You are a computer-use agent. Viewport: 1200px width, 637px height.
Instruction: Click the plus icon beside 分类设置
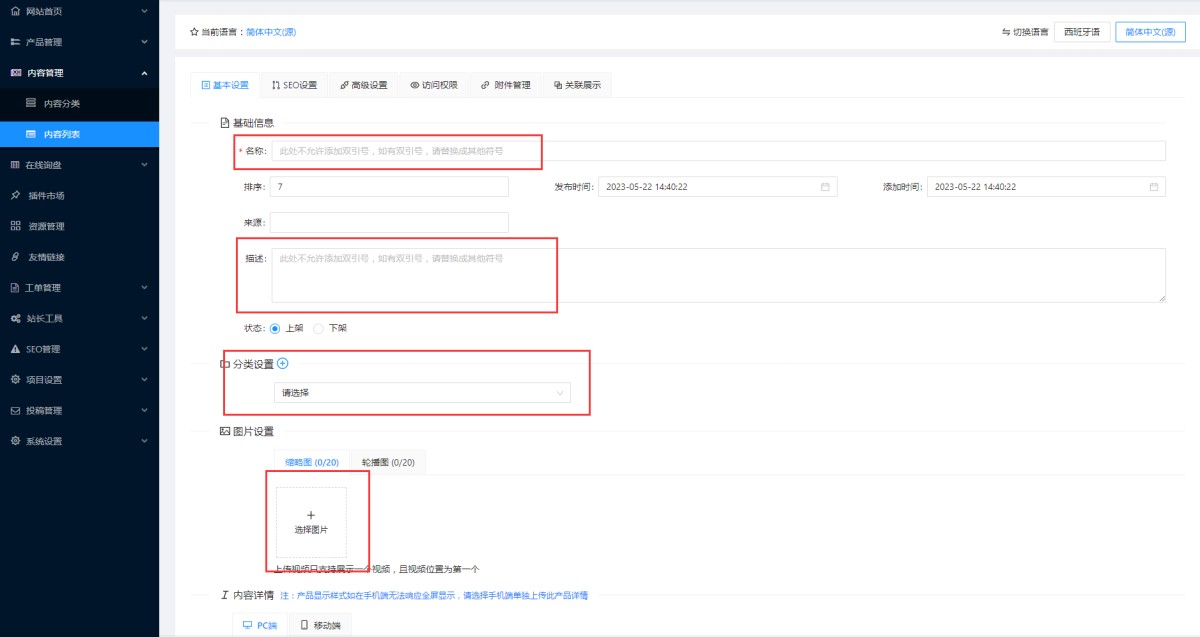282,364
